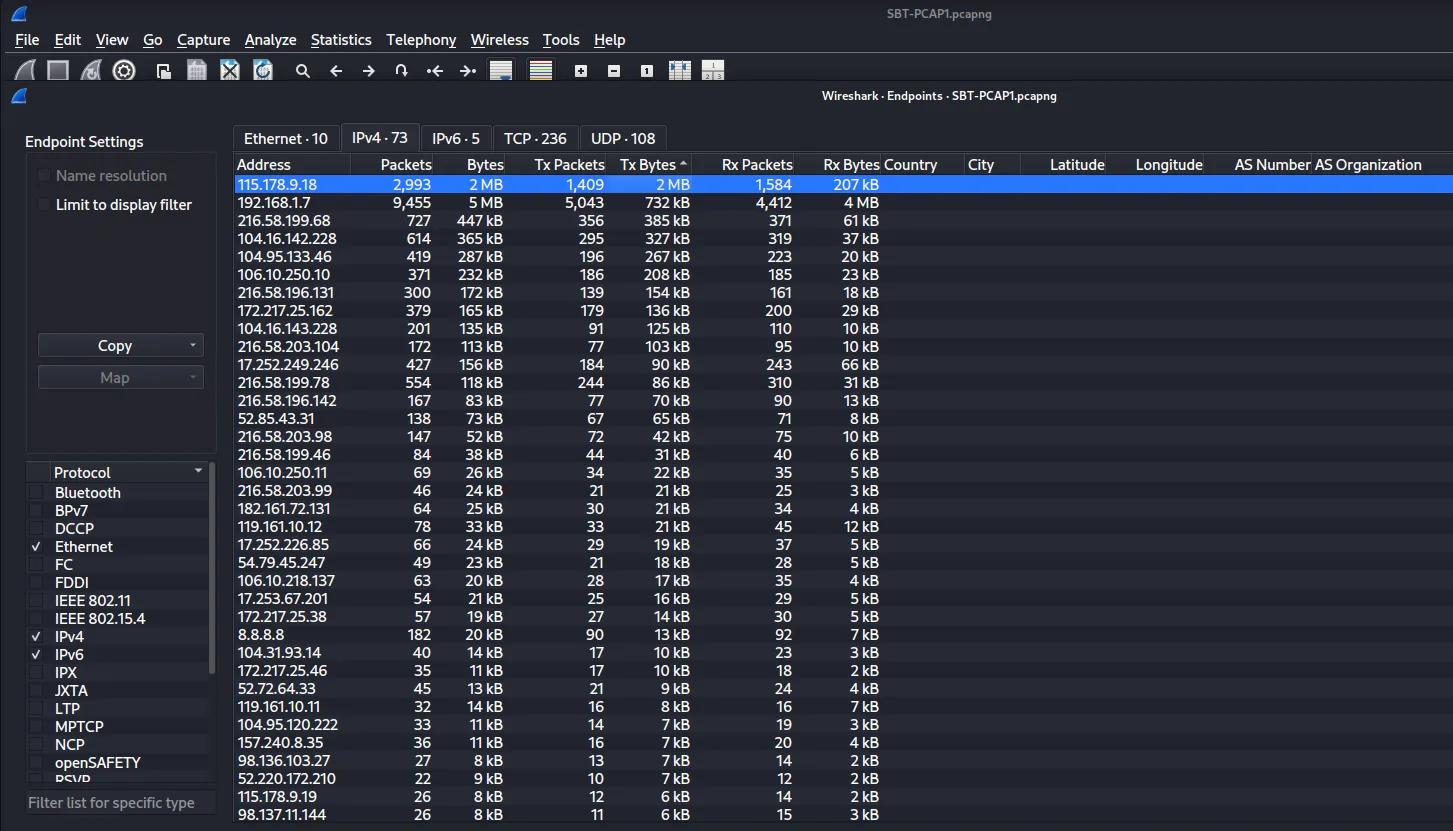Click the Wireshark logo in title bar
This screenshot has height=831, width=1453.
tap(18, 14)
